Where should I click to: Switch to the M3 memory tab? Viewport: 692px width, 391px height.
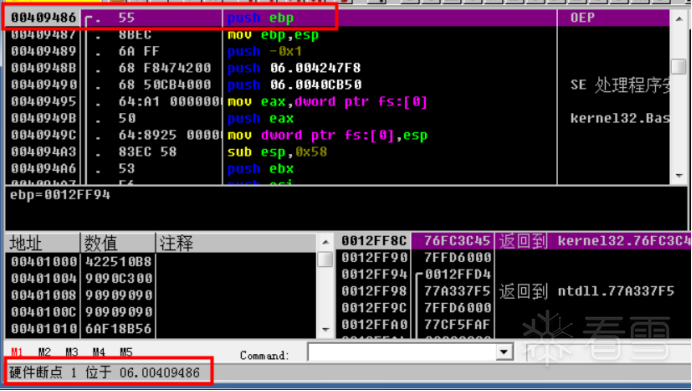[x=71, y=352]
